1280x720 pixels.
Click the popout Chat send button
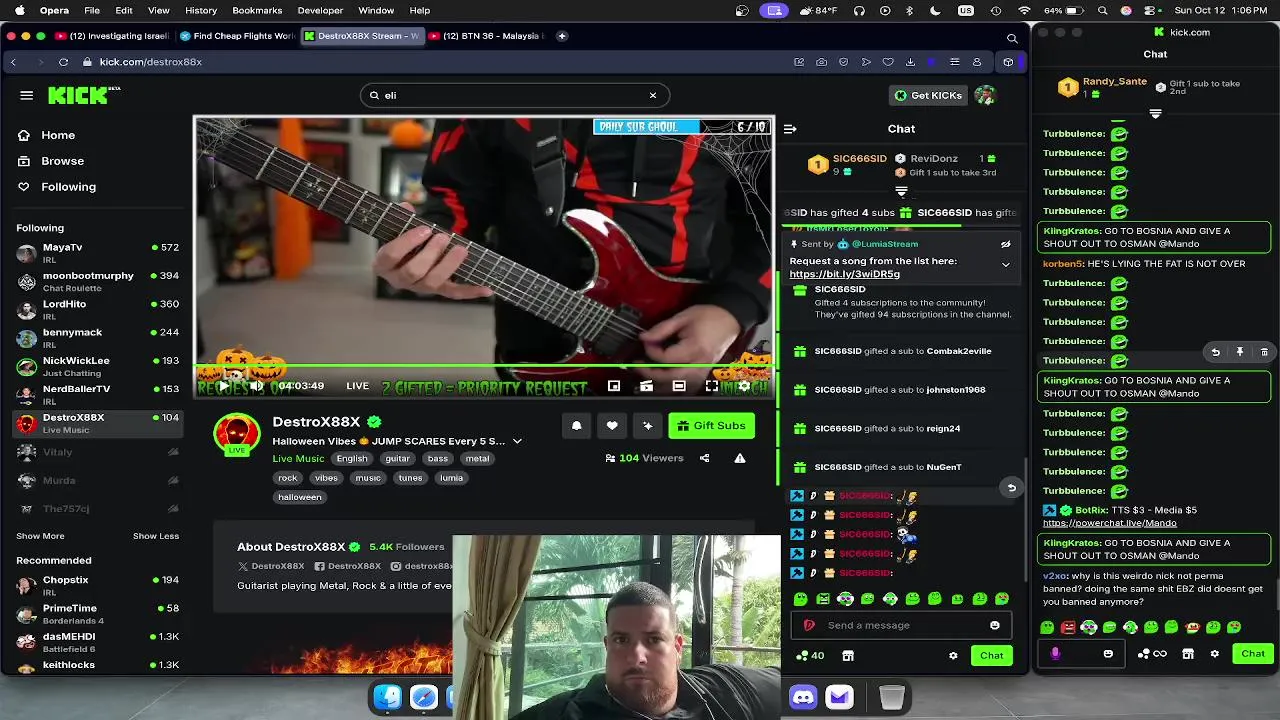click(1253, 654)
